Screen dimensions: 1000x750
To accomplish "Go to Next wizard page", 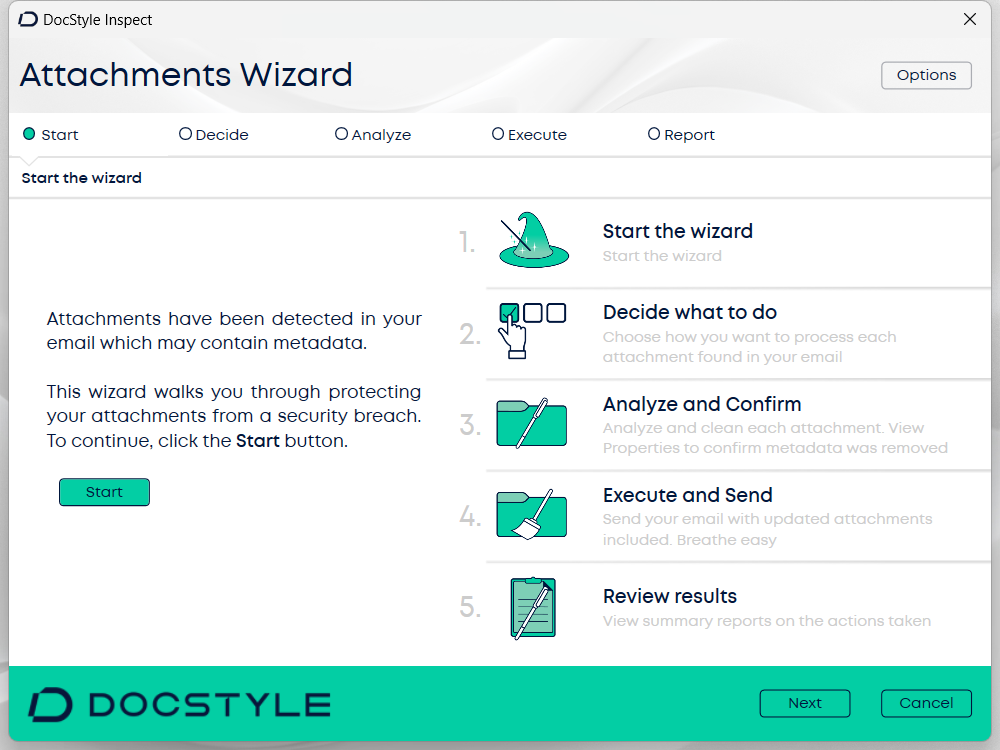I will (805, 703).
